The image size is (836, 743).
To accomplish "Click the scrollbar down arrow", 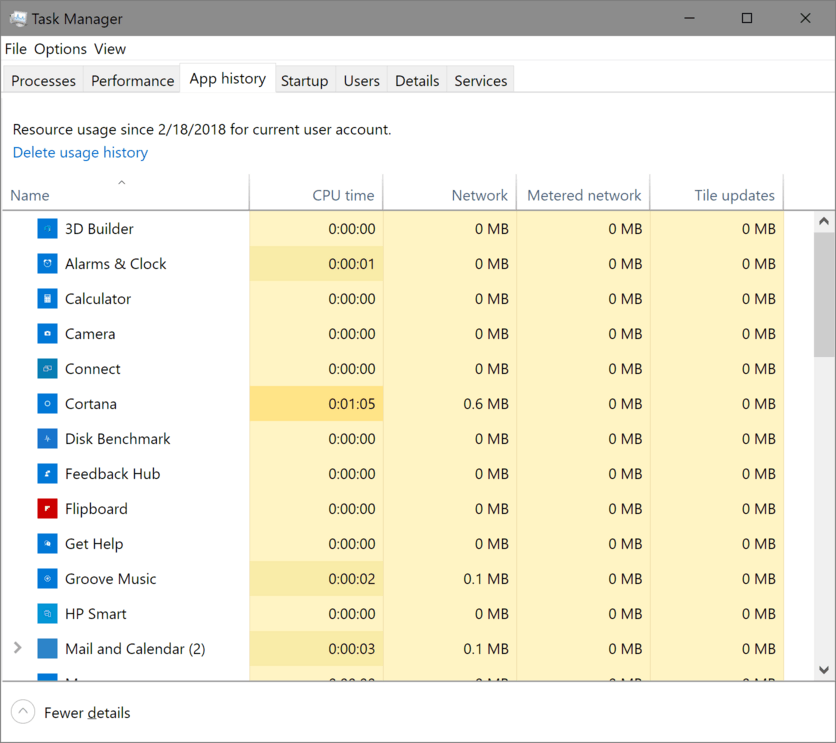I will 824,669.
